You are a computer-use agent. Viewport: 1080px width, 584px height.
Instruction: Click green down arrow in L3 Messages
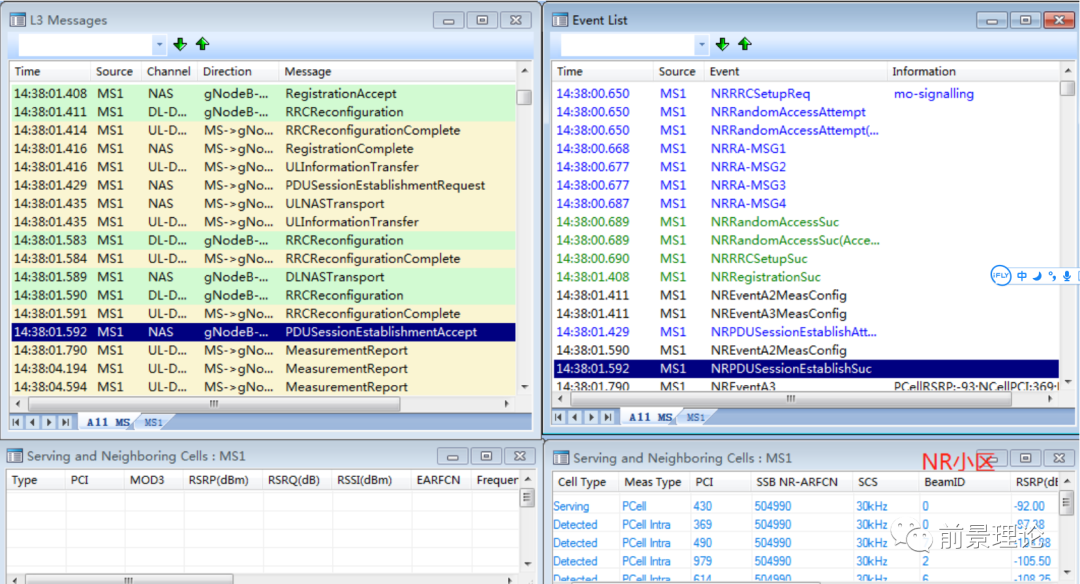pos(180,45)
